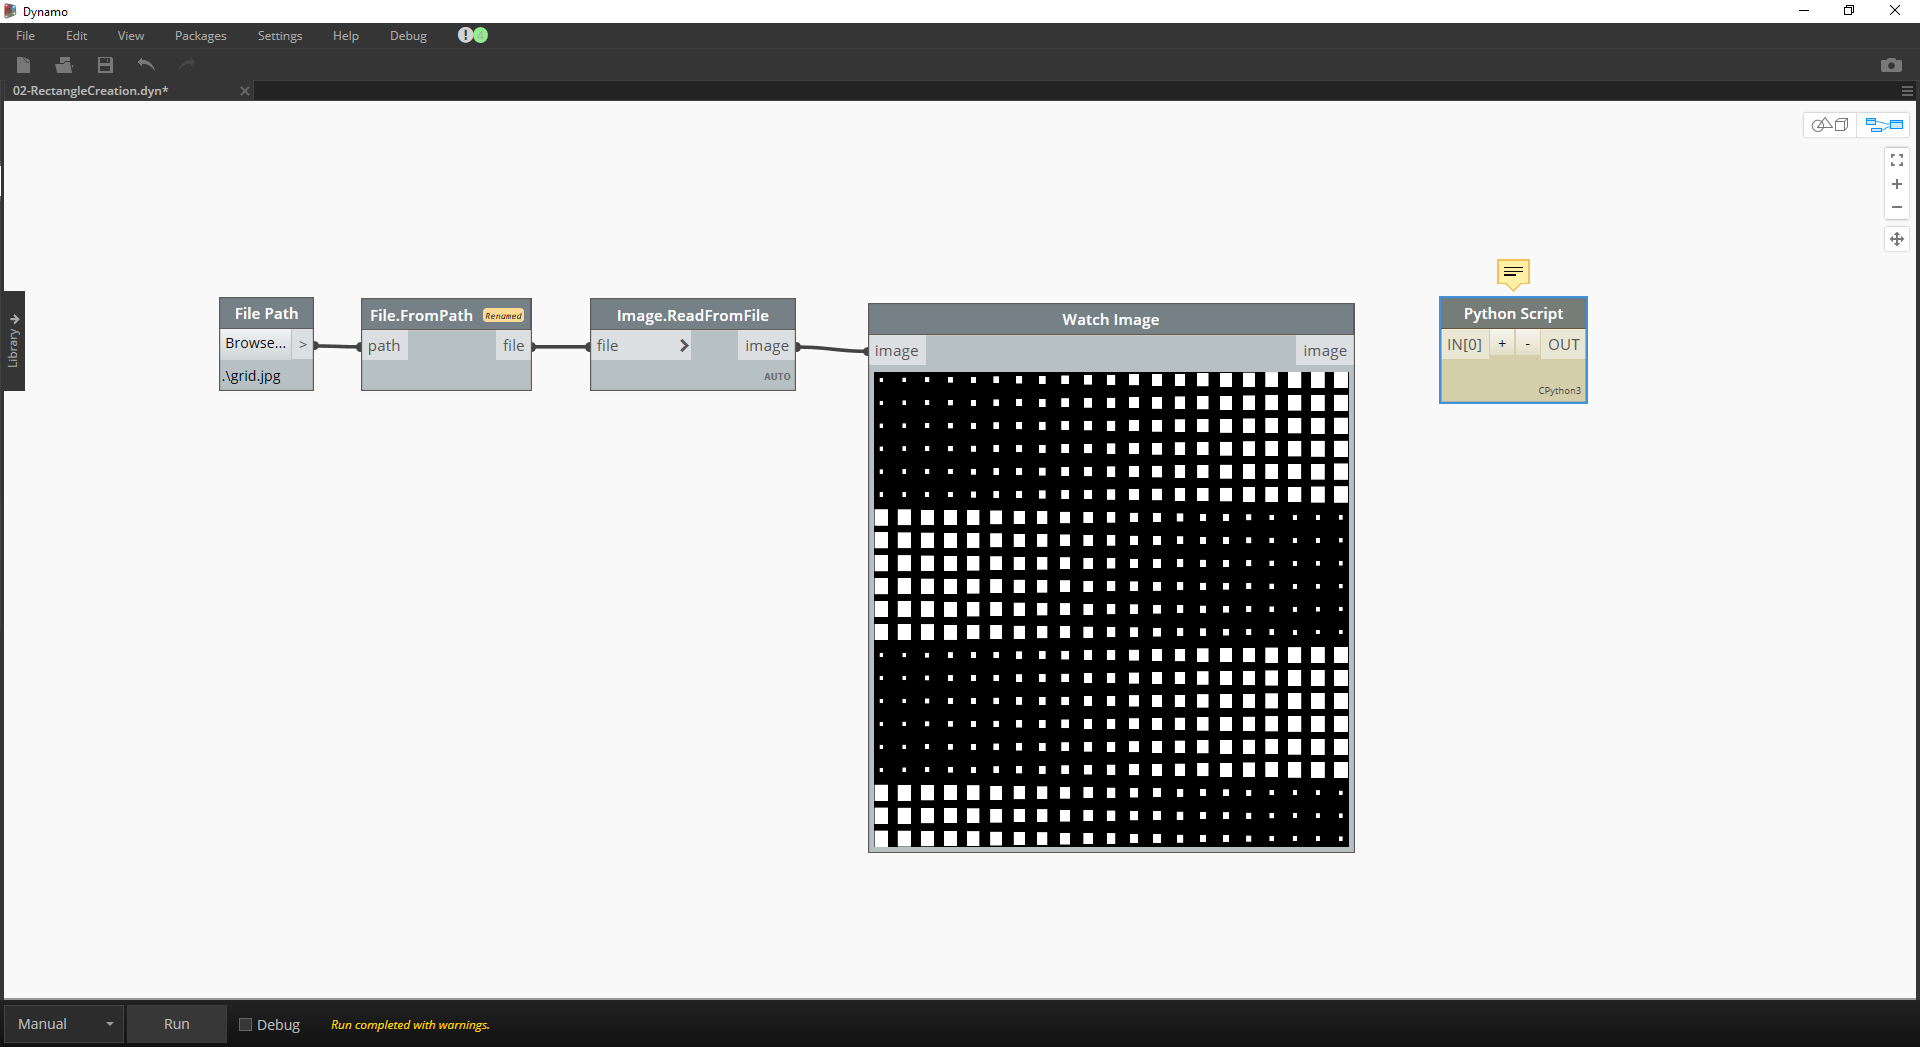Screen dimensions: 1920x1047
Task: Enable the pan mode icon
Action: click(1896, 239)
